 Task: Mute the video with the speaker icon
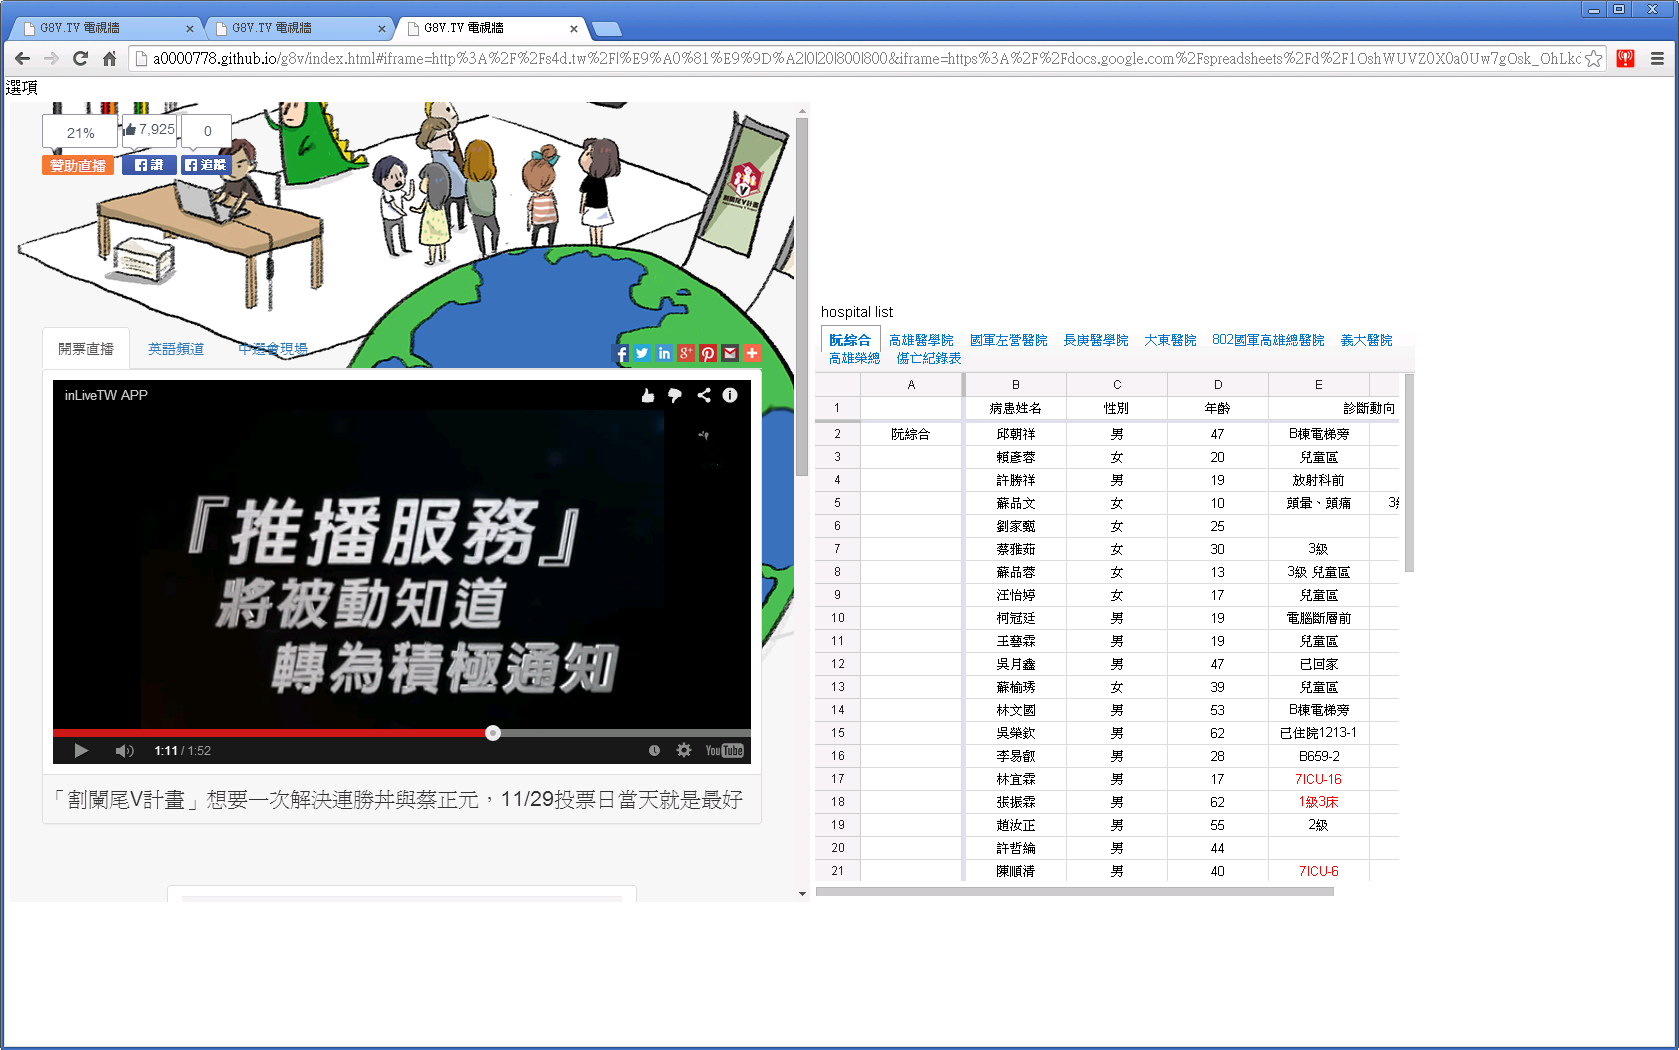click(124, 751)
